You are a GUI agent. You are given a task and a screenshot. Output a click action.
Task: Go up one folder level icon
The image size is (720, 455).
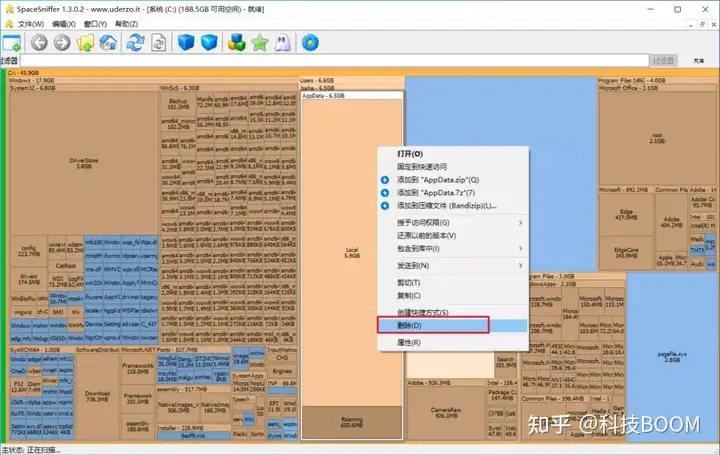[x=85, y=43]
